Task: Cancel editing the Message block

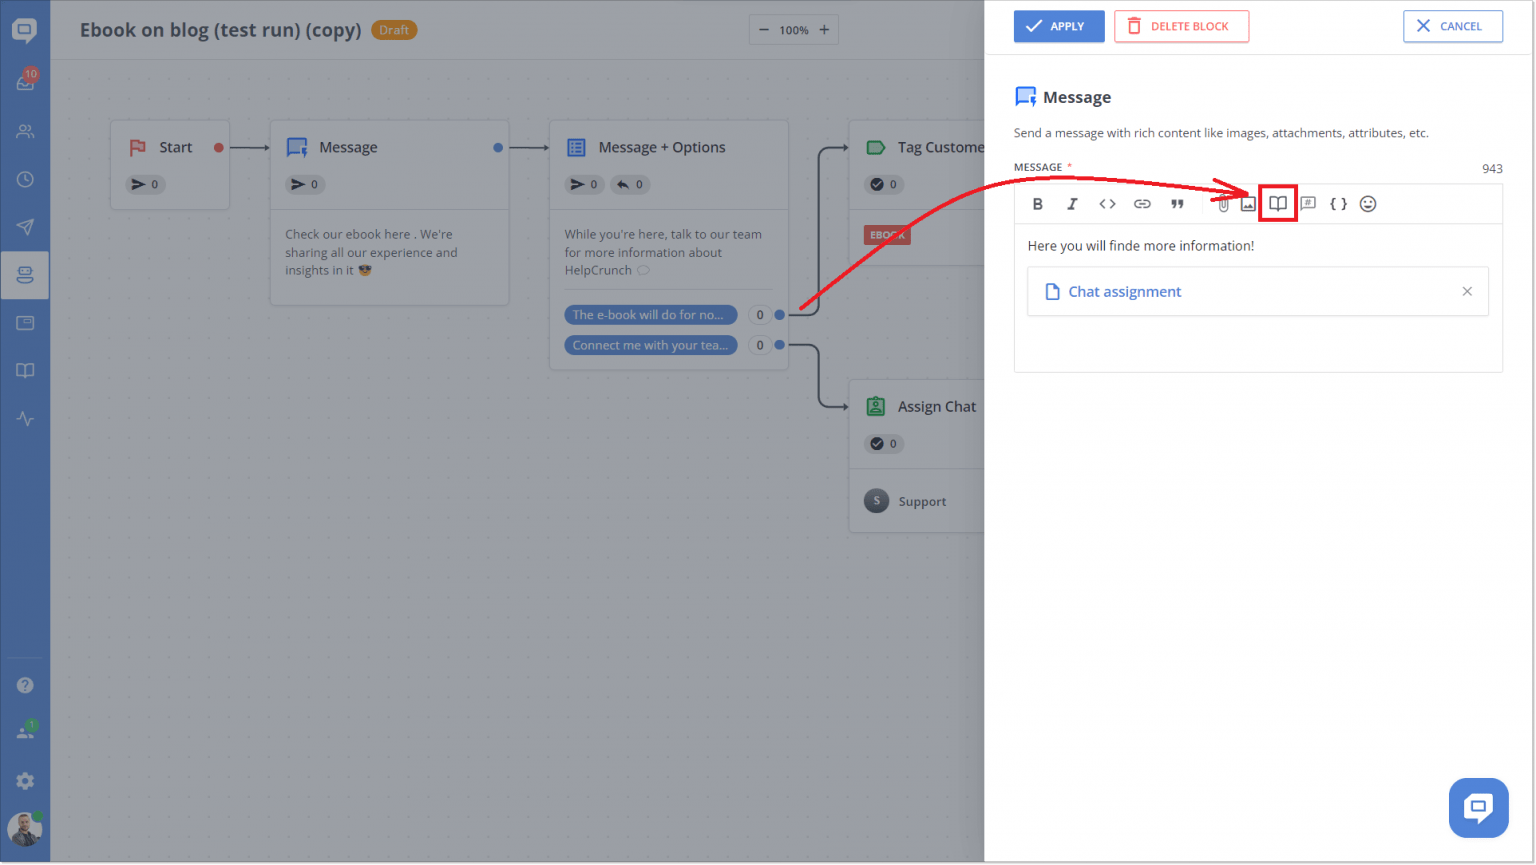Action: pyautogui.click(x=1452, y=26)
